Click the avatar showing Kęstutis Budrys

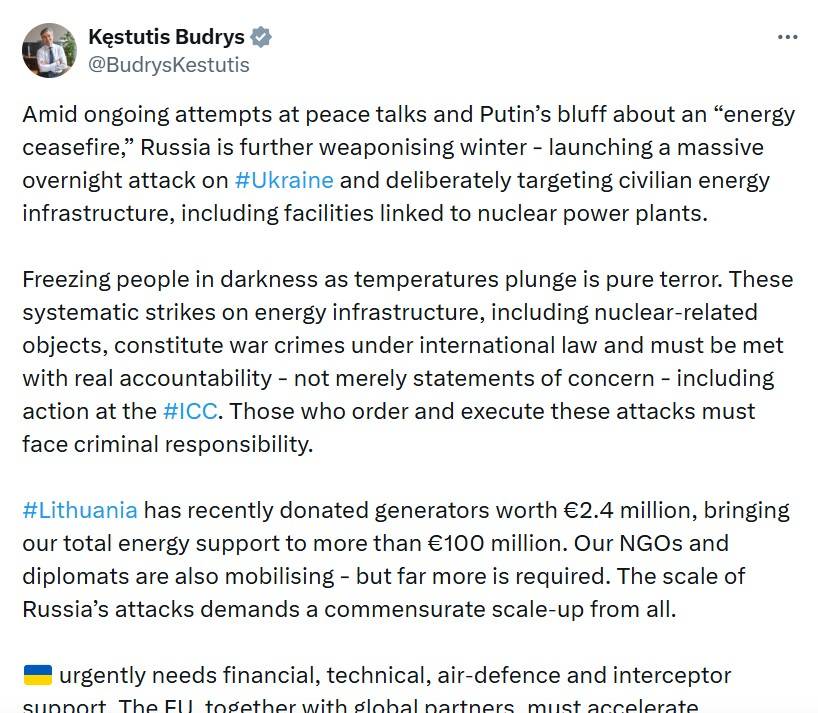(x=49, y=49)
